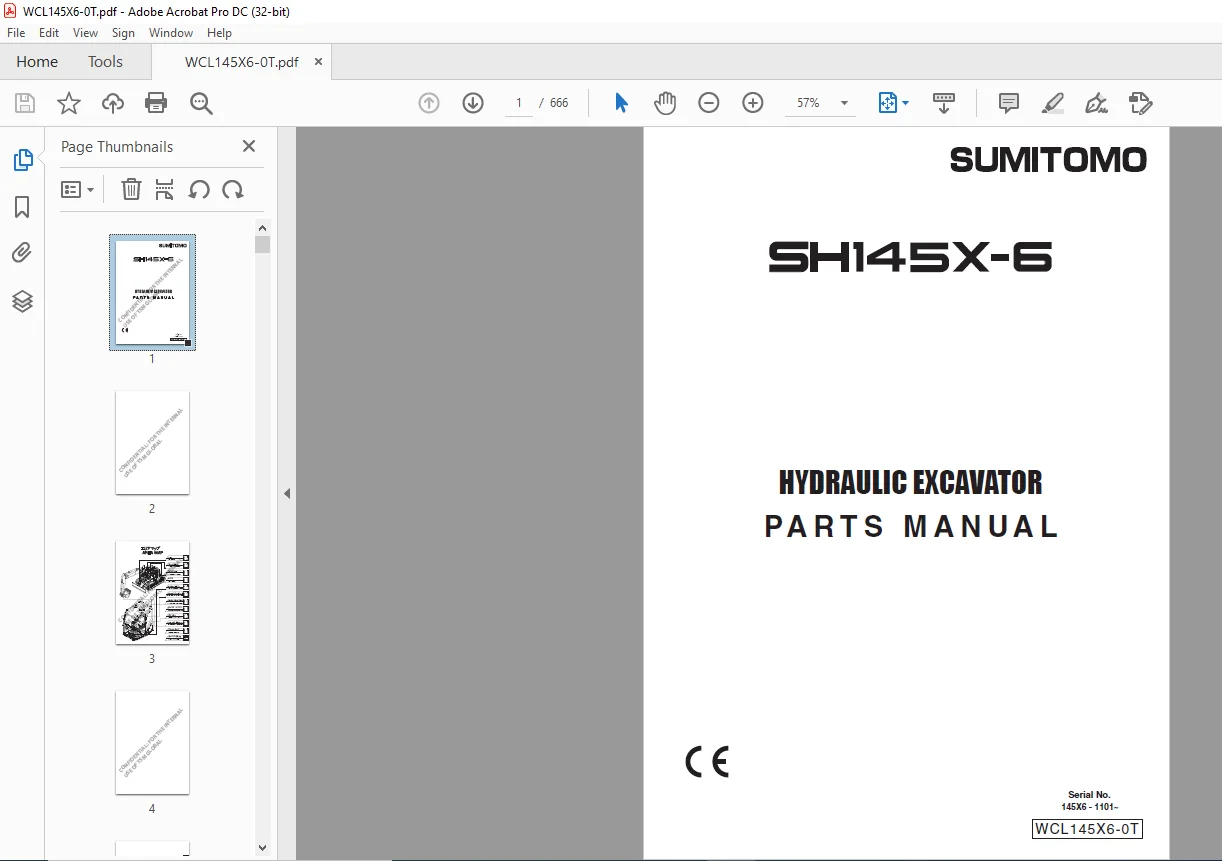Open the Edit menu
The width and height of the screenshot is (1222, 861).
[49, 33]
